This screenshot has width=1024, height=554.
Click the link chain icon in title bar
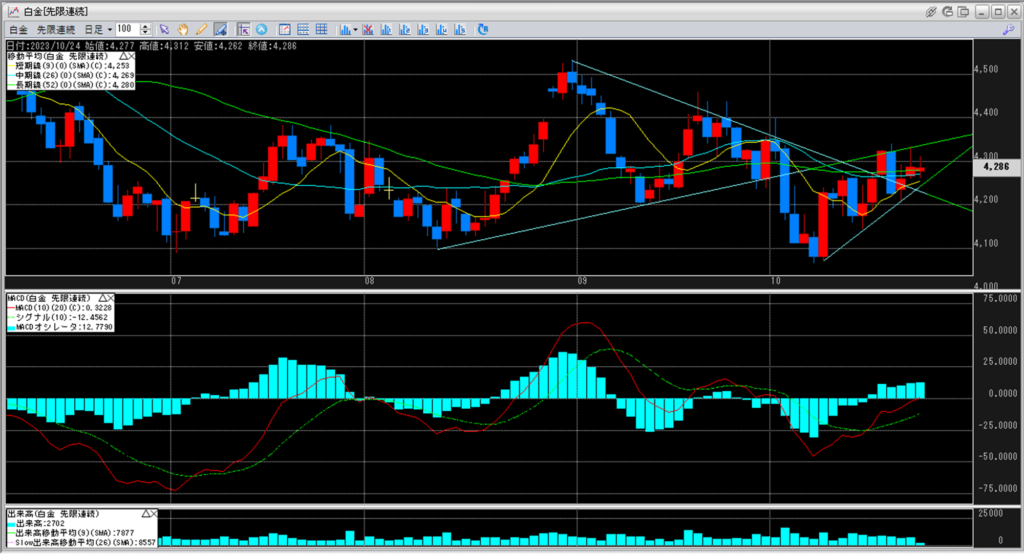(932, 11)
